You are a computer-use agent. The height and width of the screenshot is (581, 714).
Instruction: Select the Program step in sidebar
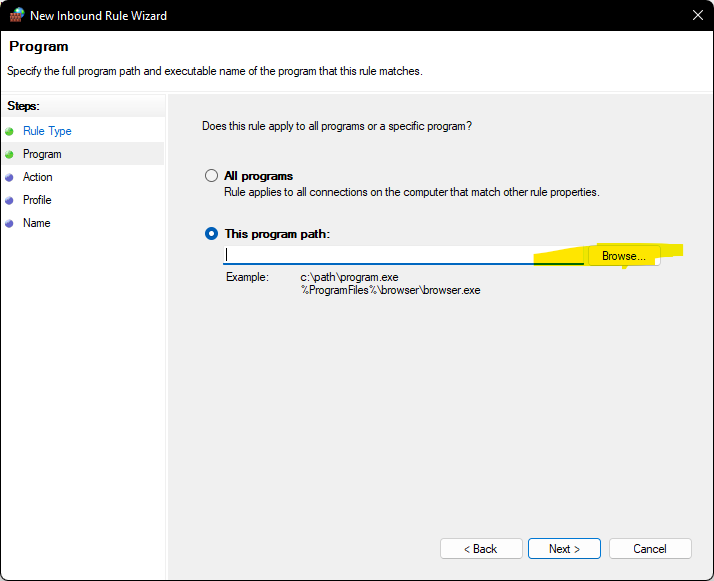tap(42, 154)
